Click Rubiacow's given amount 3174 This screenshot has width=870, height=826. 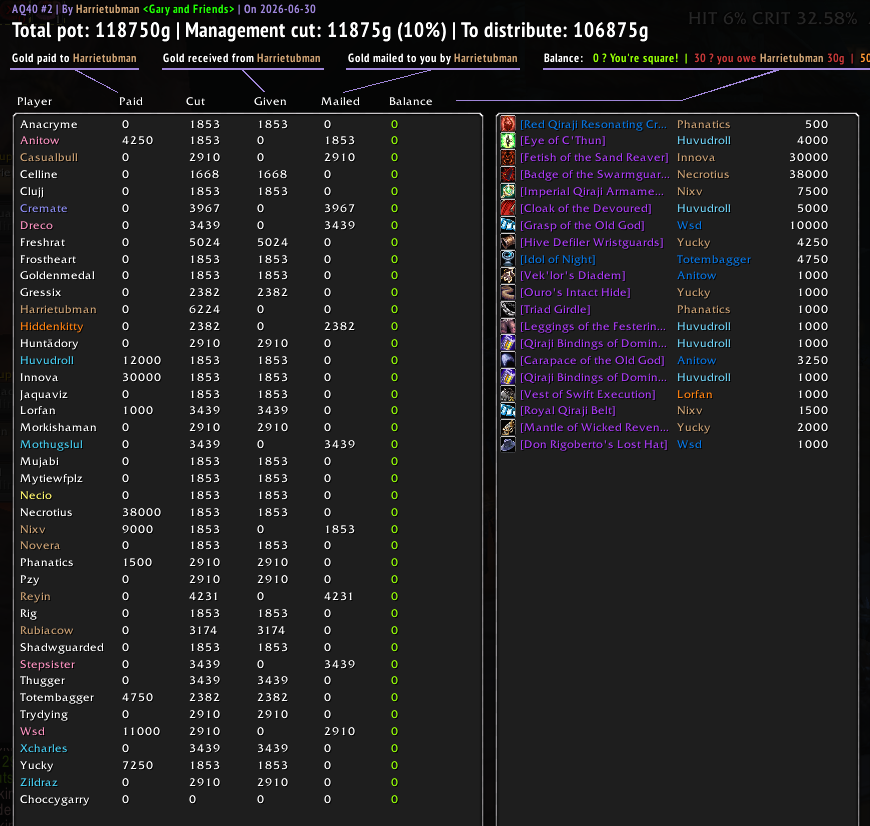(x=271, y=630)
